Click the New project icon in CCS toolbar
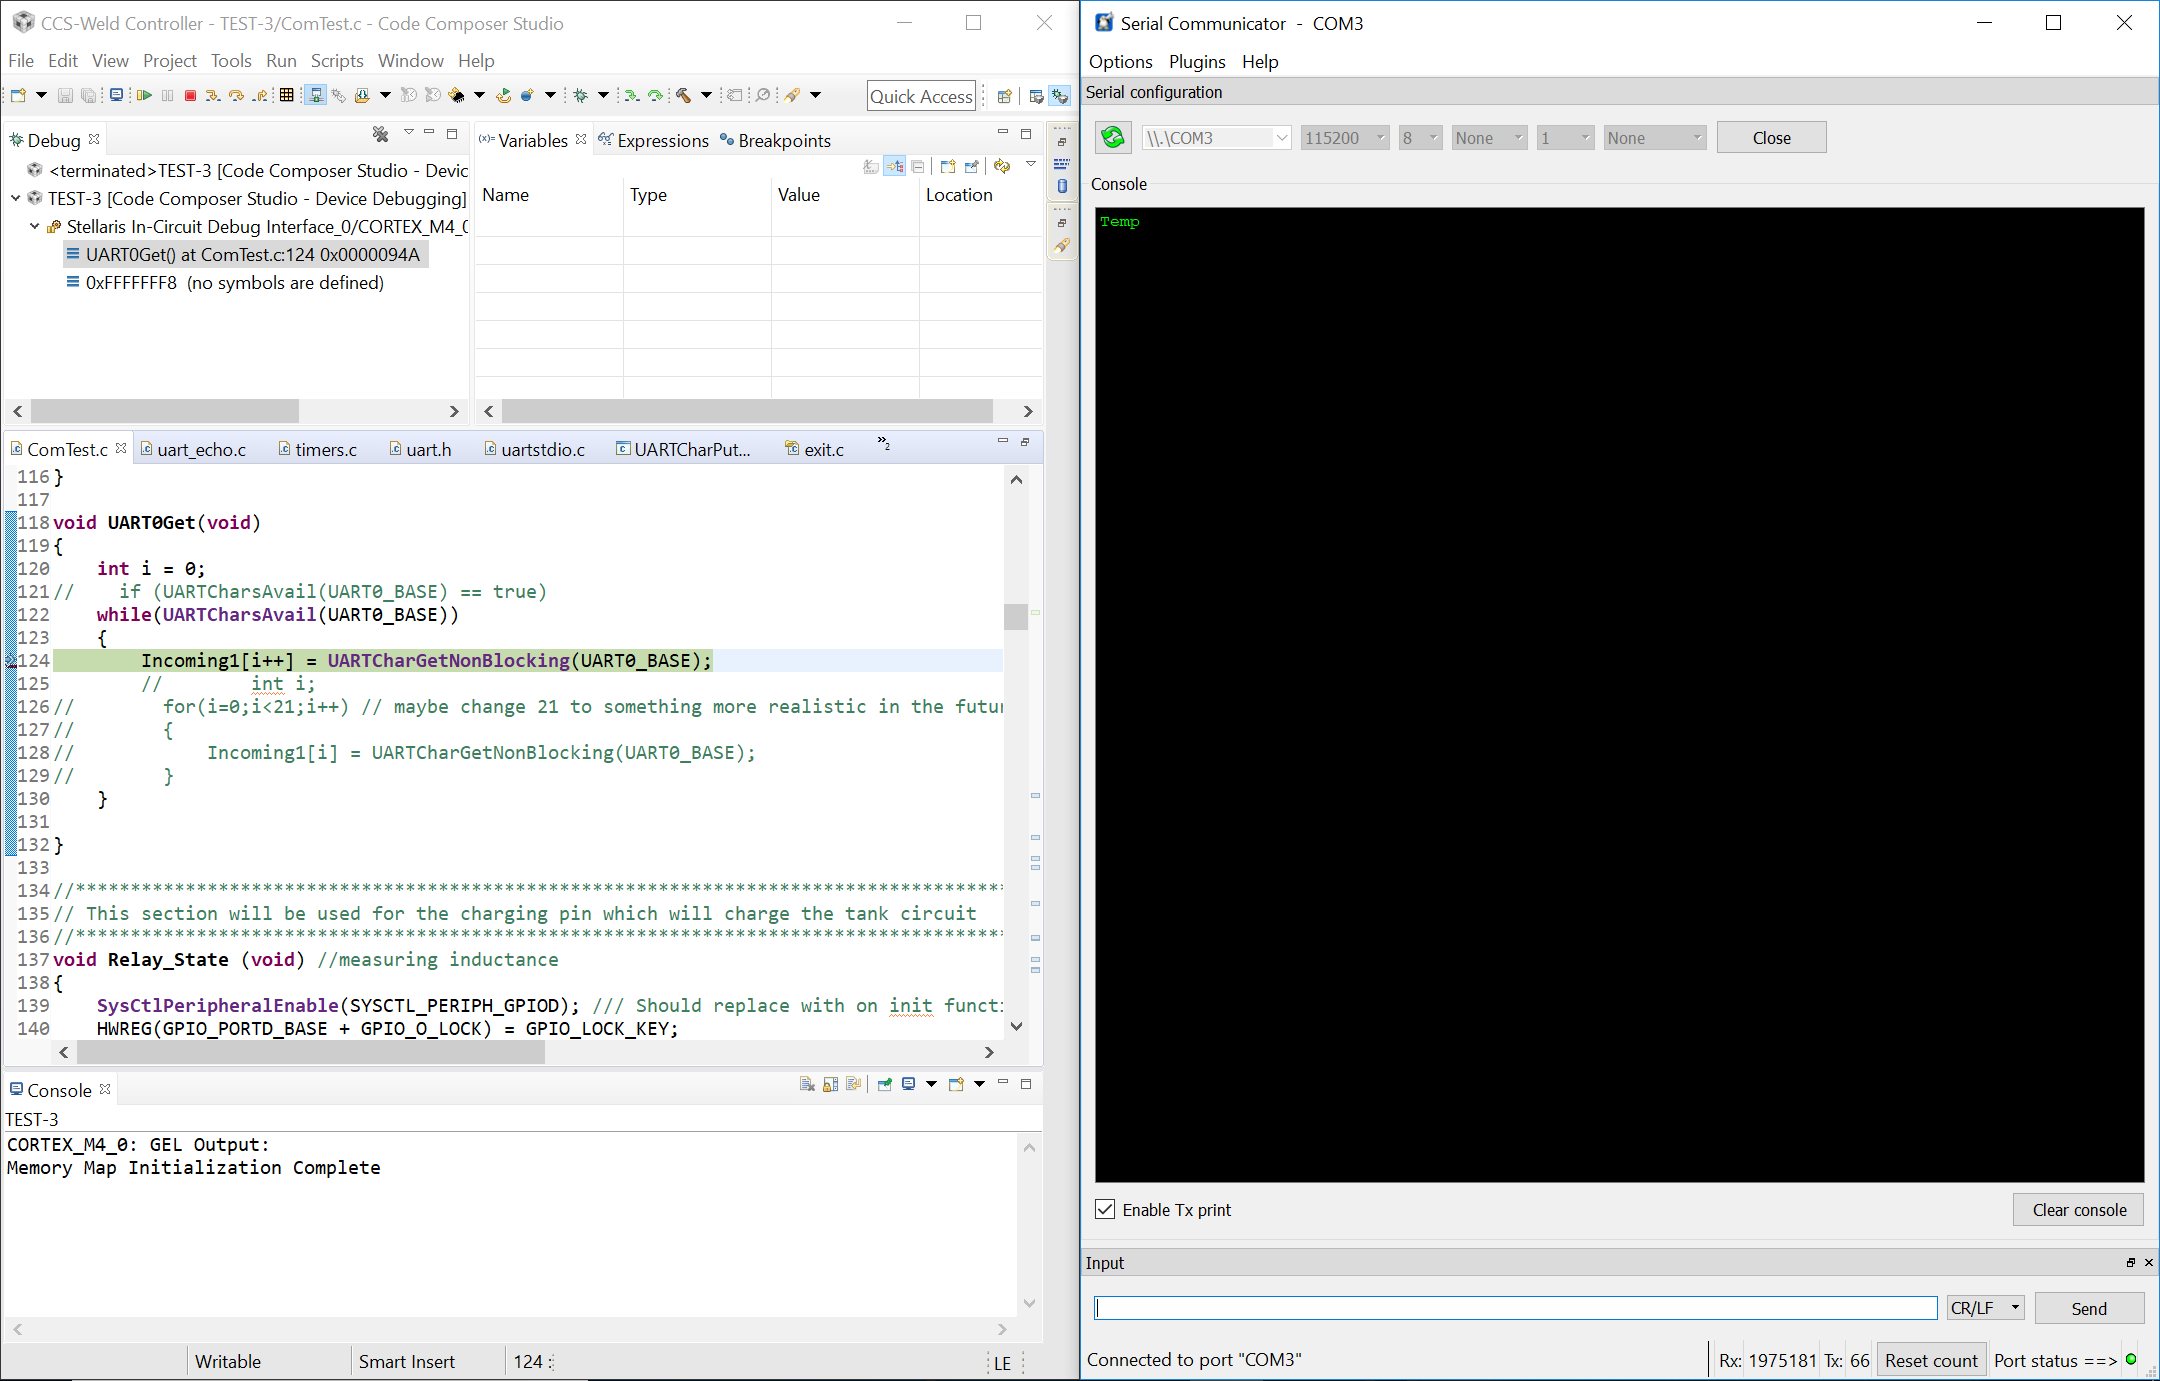 click(19, 96)
